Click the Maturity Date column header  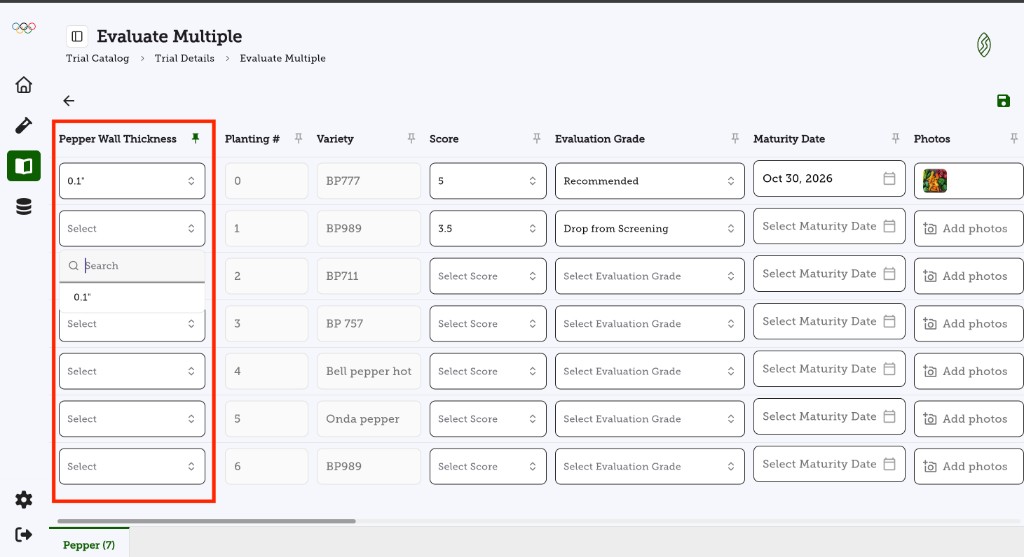pos(789,138)
